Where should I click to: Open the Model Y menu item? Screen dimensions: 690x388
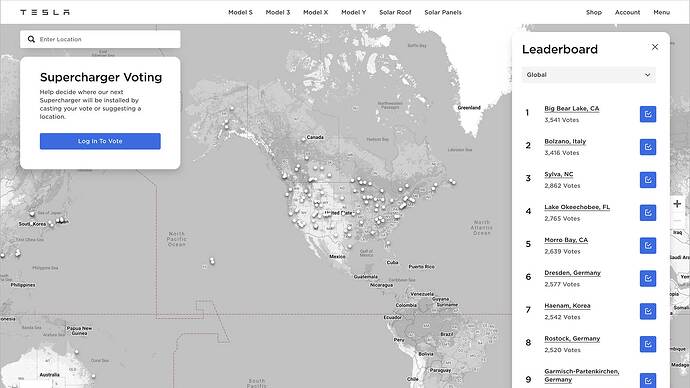[x=353, y=12]
